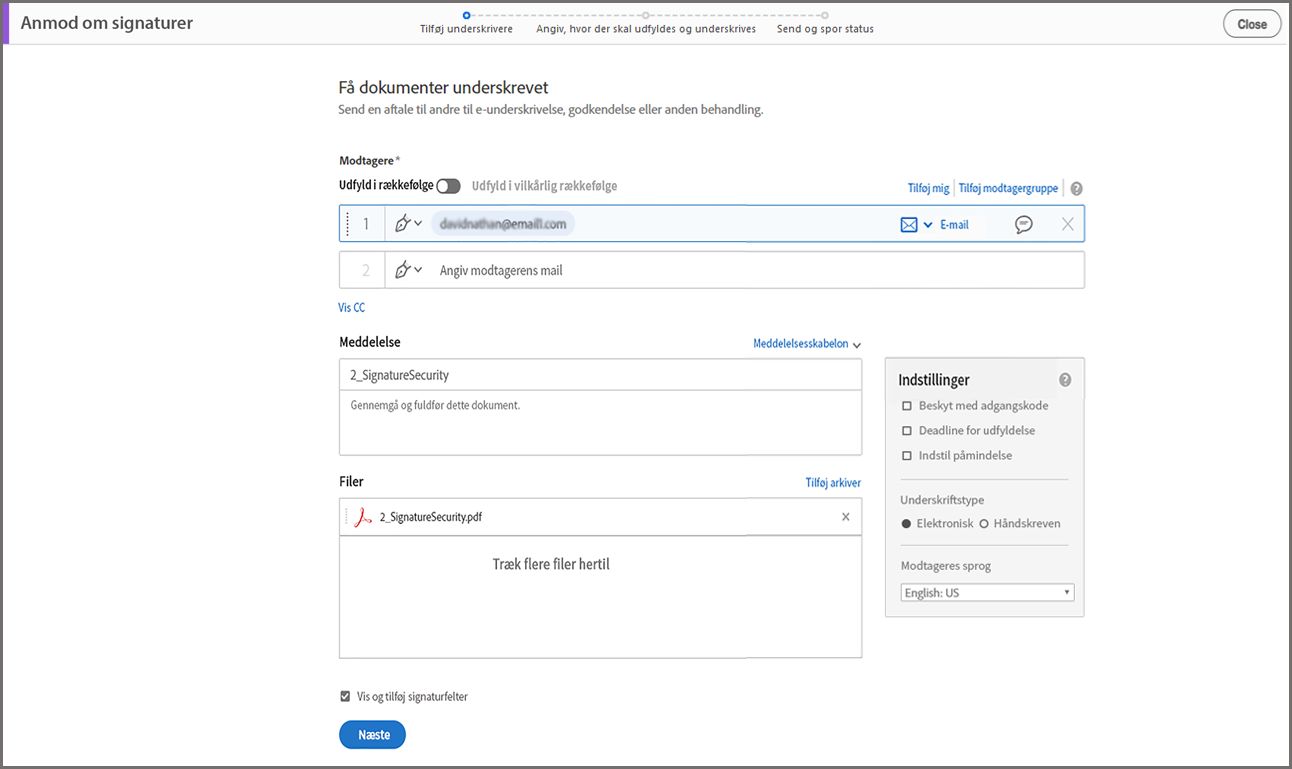Click the envelope E-mail authentication icon
Image resolution: width=1292 pixels, height=769 pixels.
click(908, 225)
